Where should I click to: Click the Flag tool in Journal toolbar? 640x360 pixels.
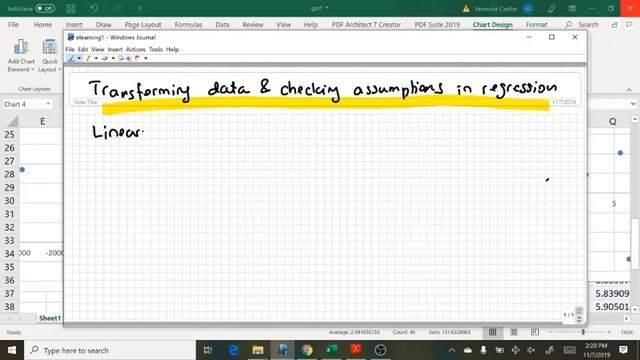[x=138, y=58]
